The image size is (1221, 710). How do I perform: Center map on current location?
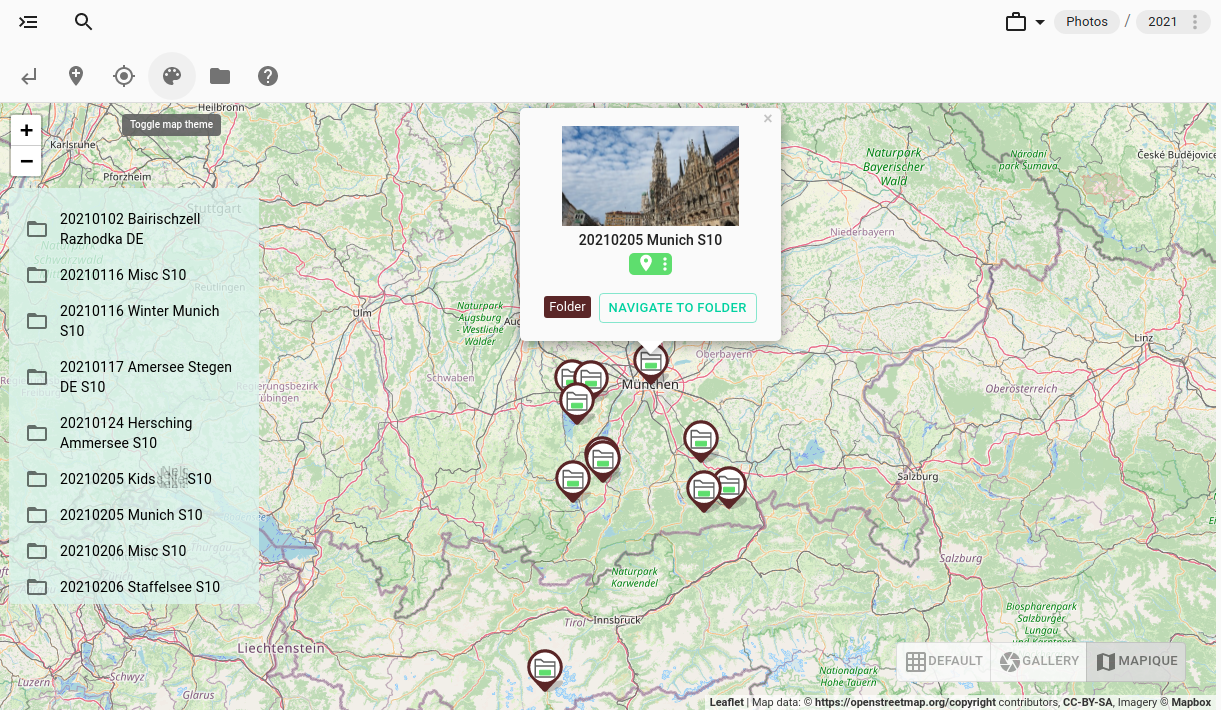(x=124, y=76)
